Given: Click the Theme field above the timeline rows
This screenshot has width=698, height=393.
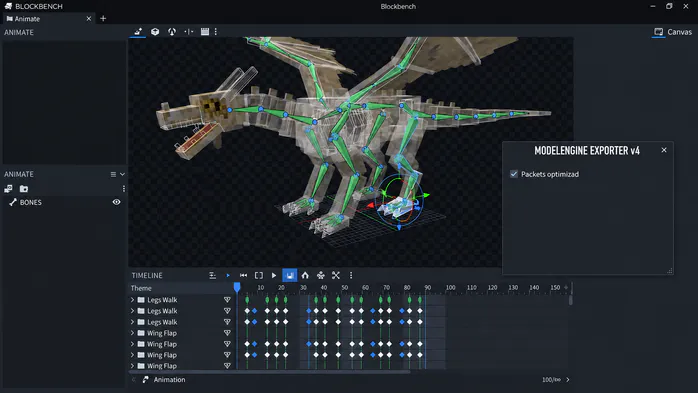Looking at the screenshot, I should tap(182, 288).
